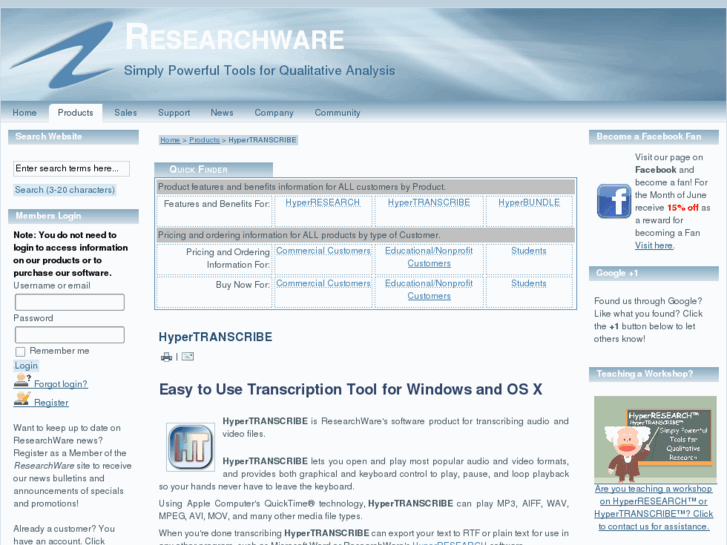727x545 pixels.
Task: Open Pricing info for Students
Action: click(x=529, y=251)
